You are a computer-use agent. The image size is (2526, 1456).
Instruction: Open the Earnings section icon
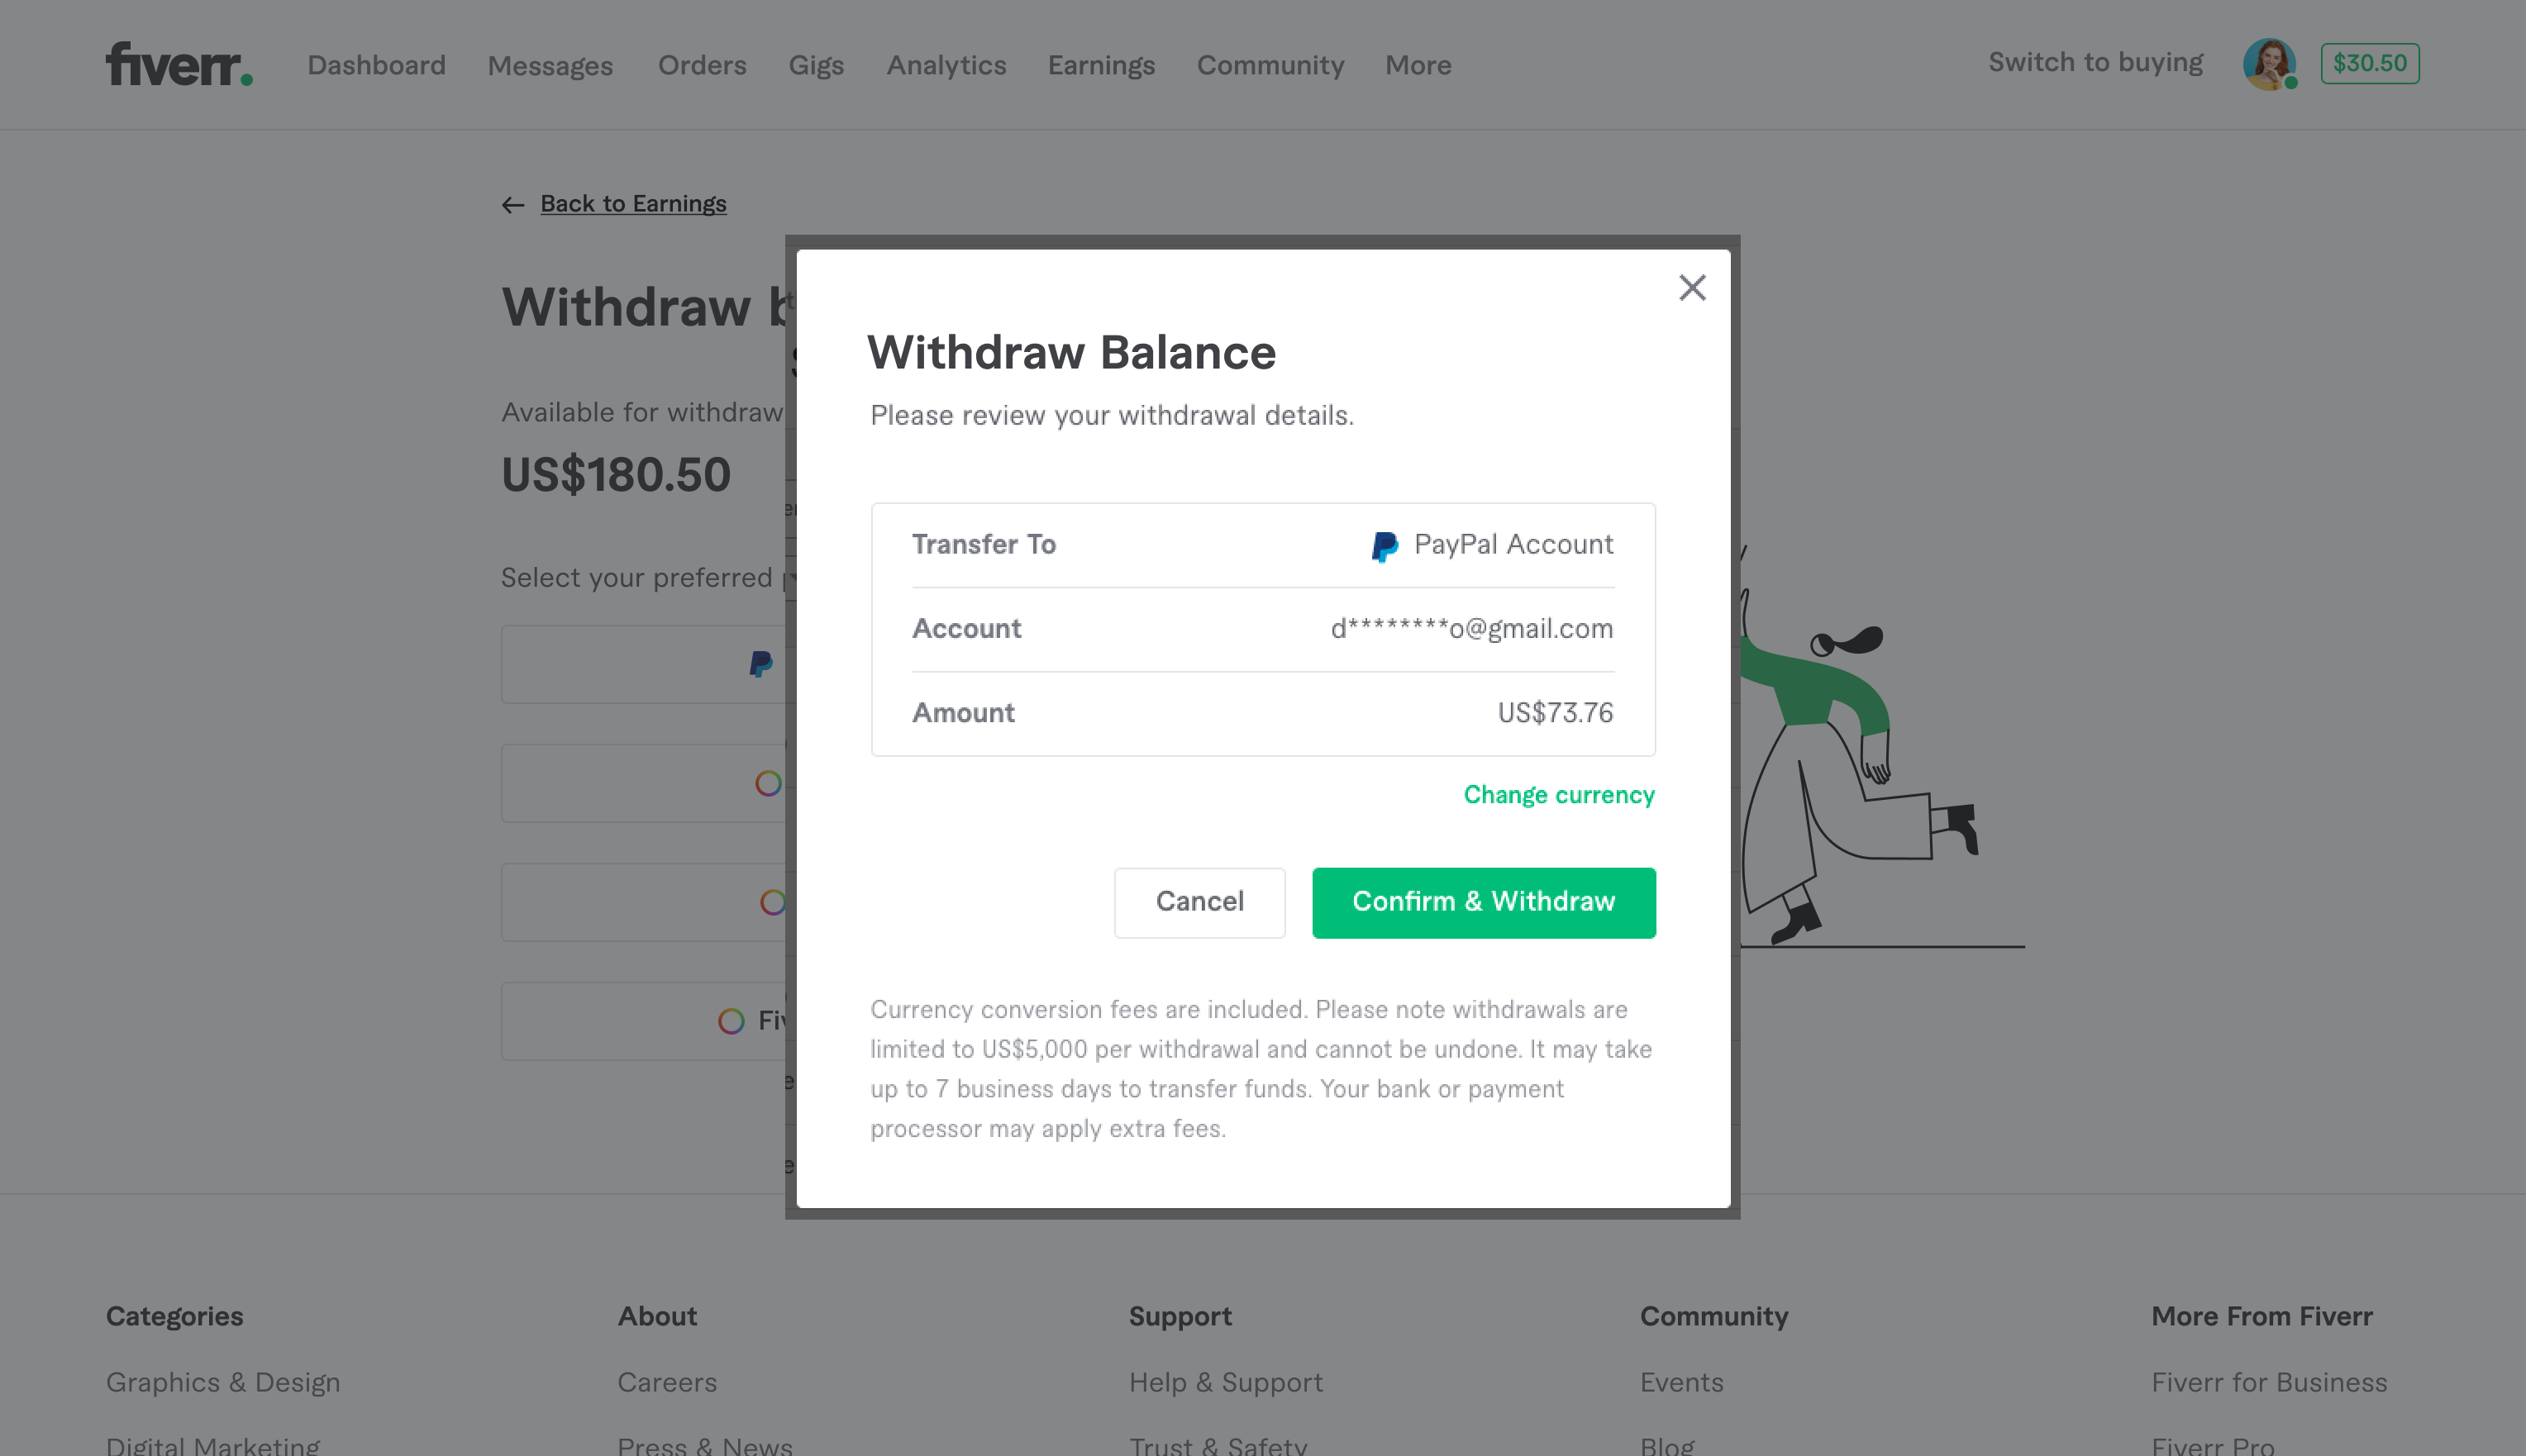tap(1100, 66)
